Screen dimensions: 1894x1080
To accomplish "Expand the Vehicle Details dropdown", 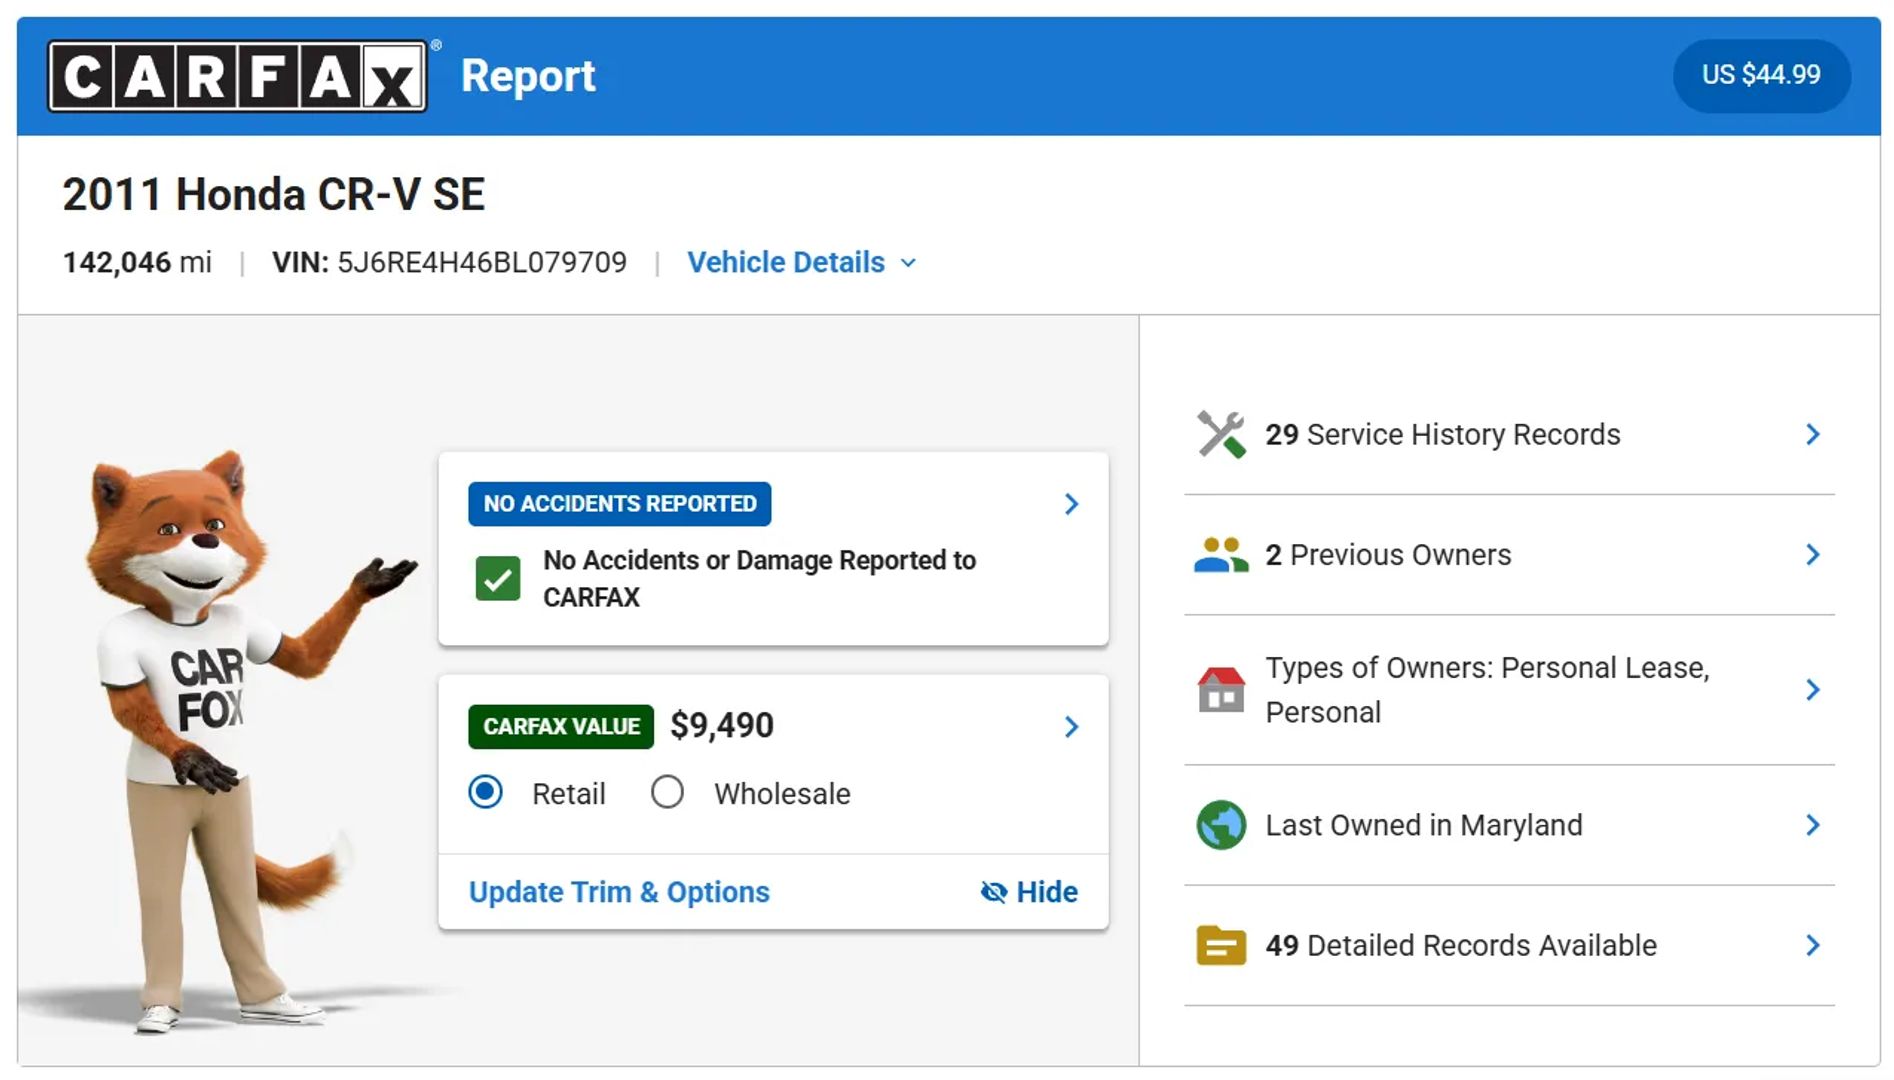I will point(802,262).
